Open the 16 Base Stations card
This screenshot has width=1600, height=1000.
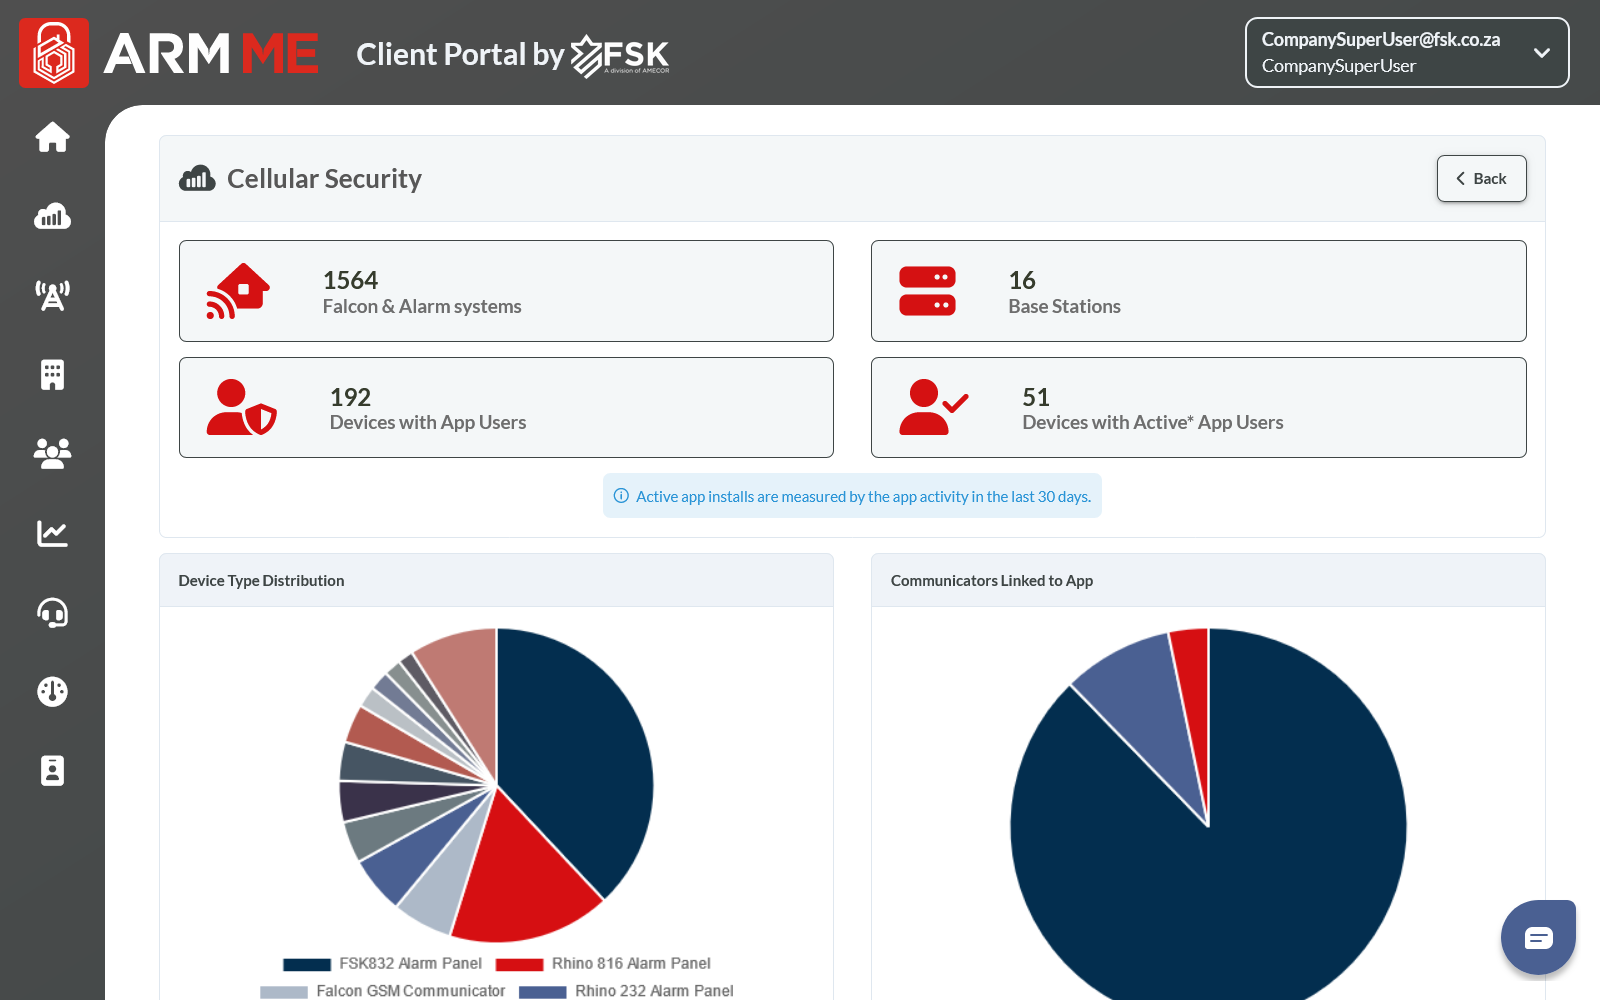(x=1198, y=291)
